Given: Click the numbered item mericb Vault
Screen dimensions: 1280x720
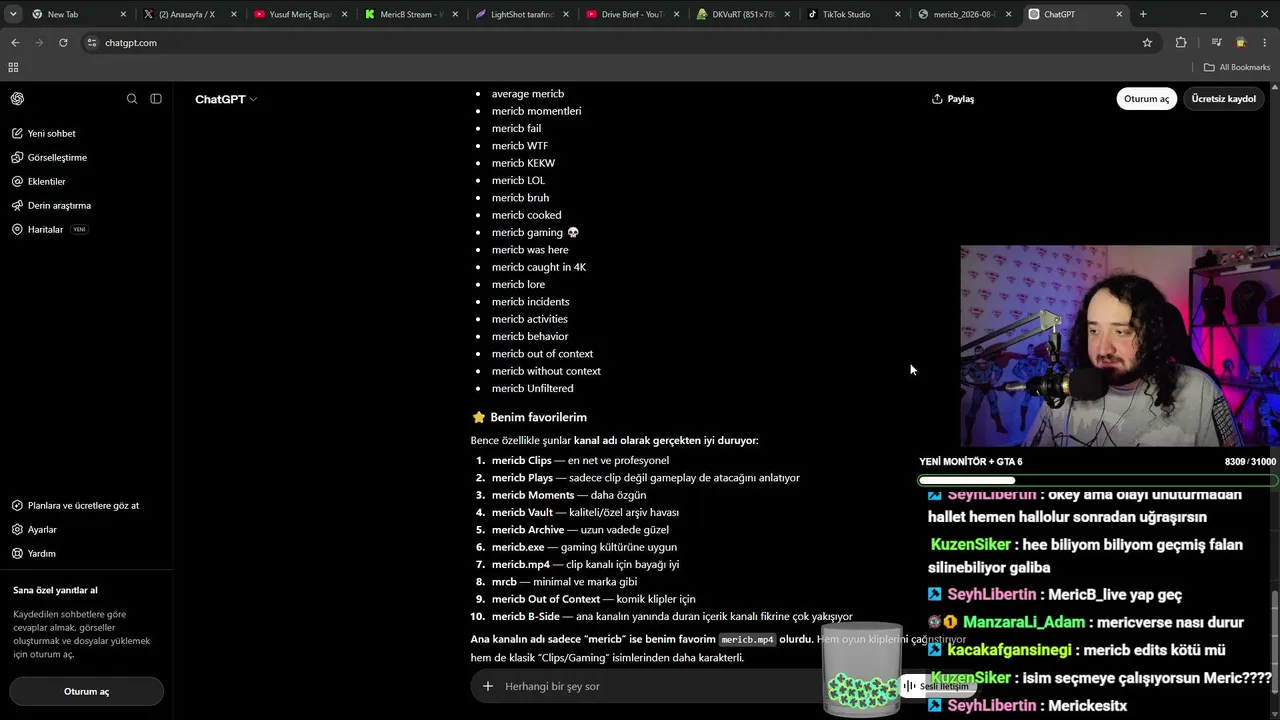Looking at the screenshot, I should click(x=575, y=512).
